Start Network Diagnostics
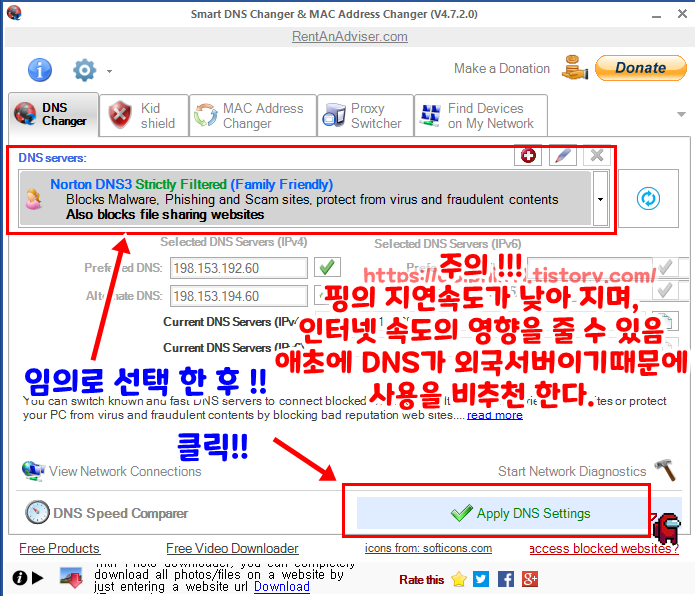The width and height of the screenshot is (695, 596). click(x=572, y=471)
